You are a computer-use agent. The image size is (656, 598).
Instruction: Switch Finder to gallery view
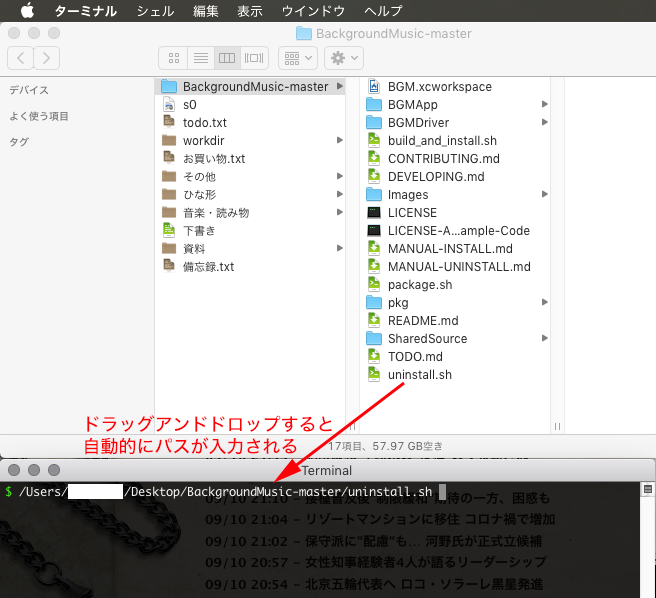click(x=254, y=58)
